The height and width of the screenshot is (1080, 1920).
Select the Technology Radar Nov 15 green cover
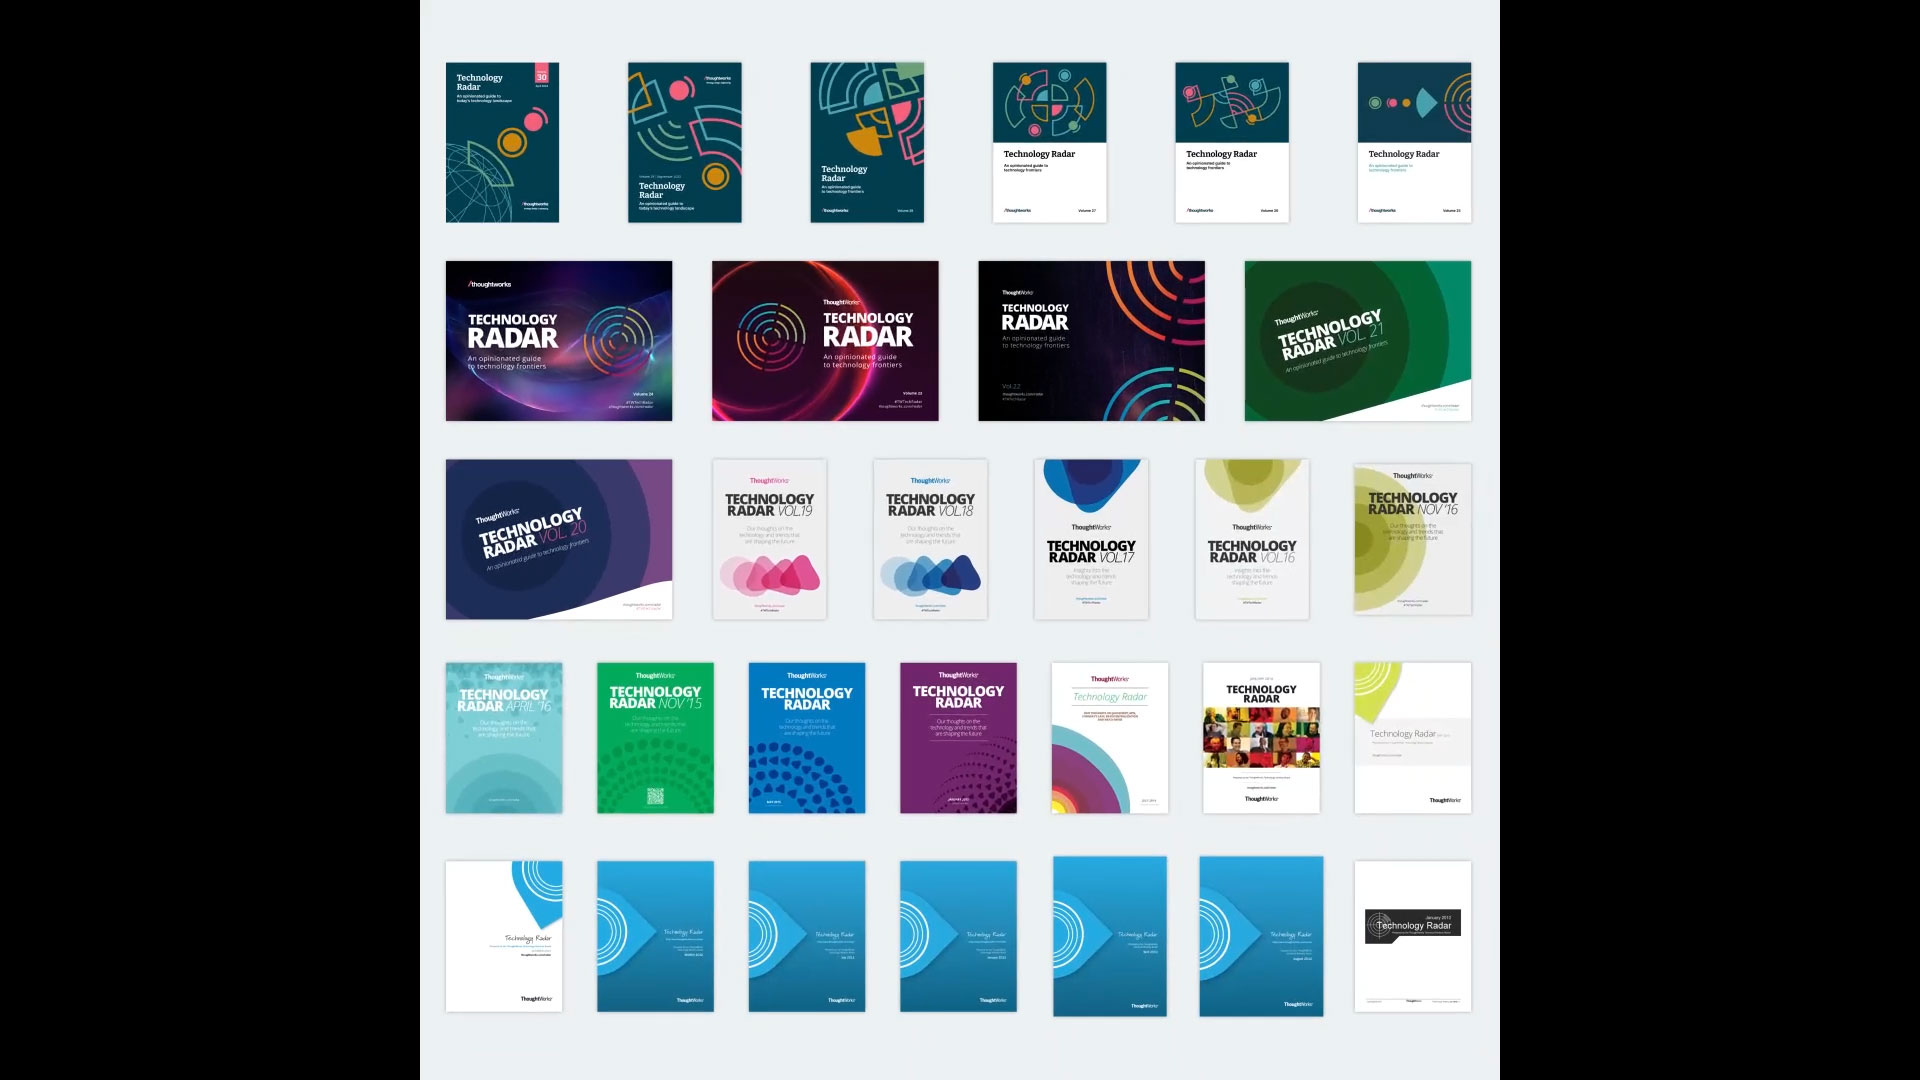click(654, 737)
